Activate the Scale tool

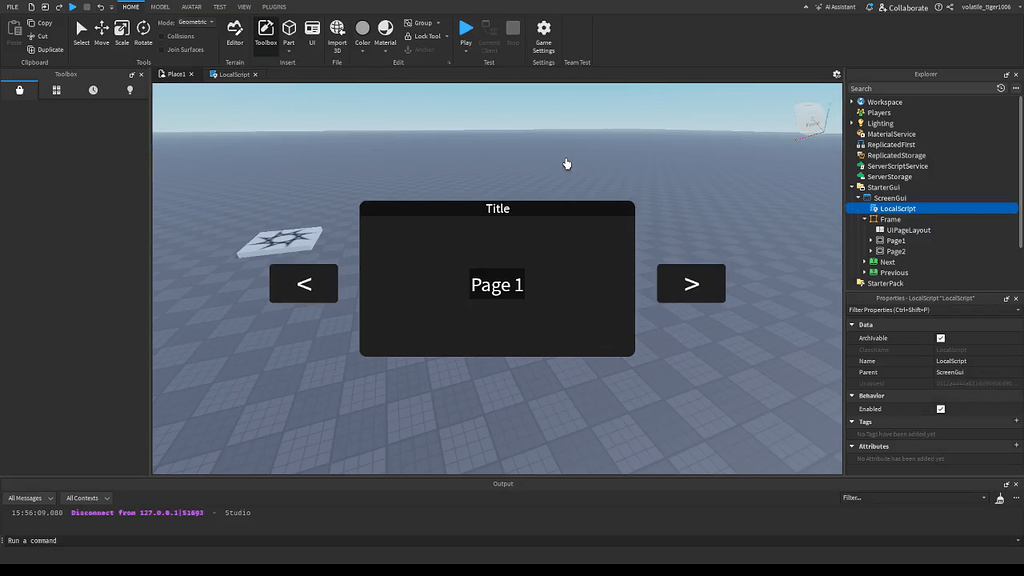coord(121,33)
